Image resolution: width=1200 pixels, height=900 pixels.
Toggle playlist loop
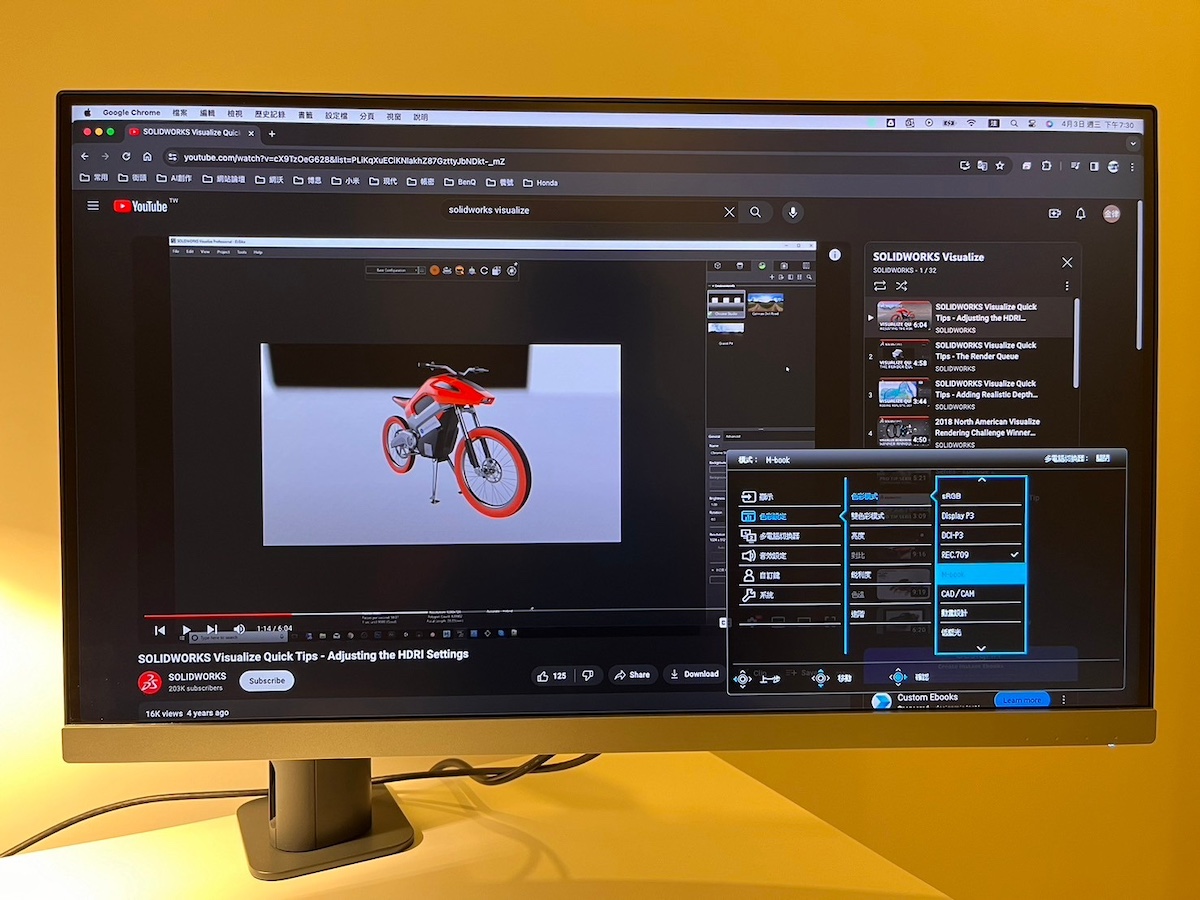point(880,286)
